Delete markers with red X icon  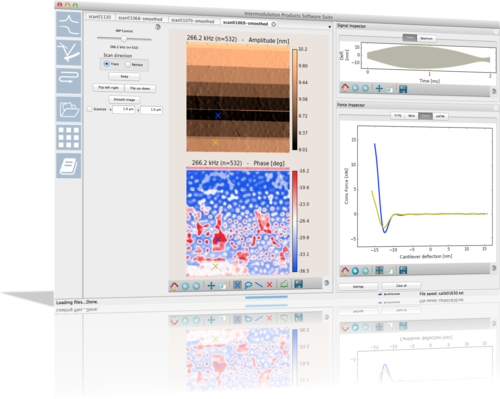pyautogui.click(x=269, y=285)
